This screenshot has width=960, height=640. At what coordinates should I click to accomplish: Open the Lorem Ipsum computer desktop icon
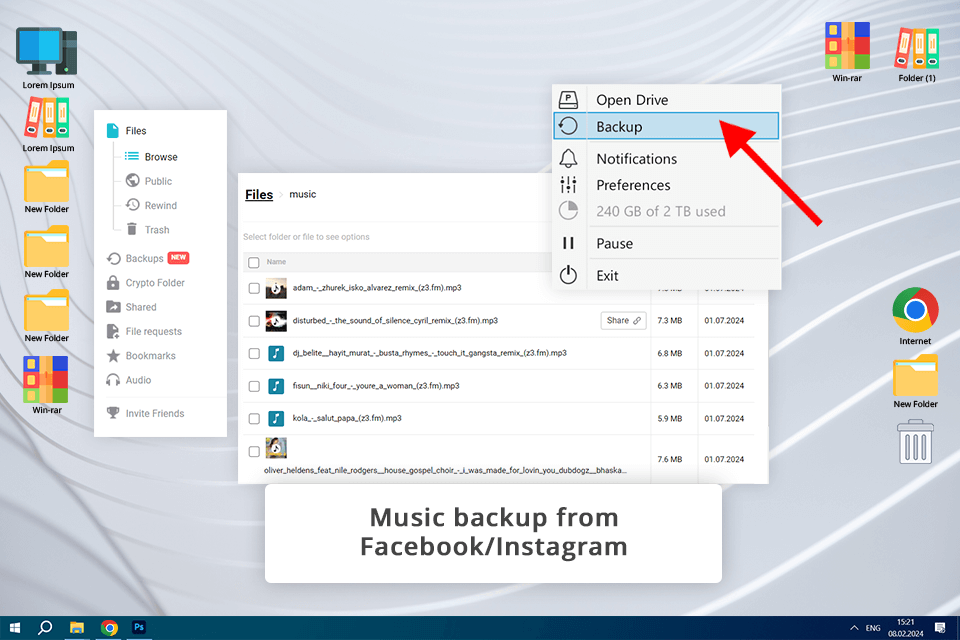pyautogui.click(x=47, y=52)
